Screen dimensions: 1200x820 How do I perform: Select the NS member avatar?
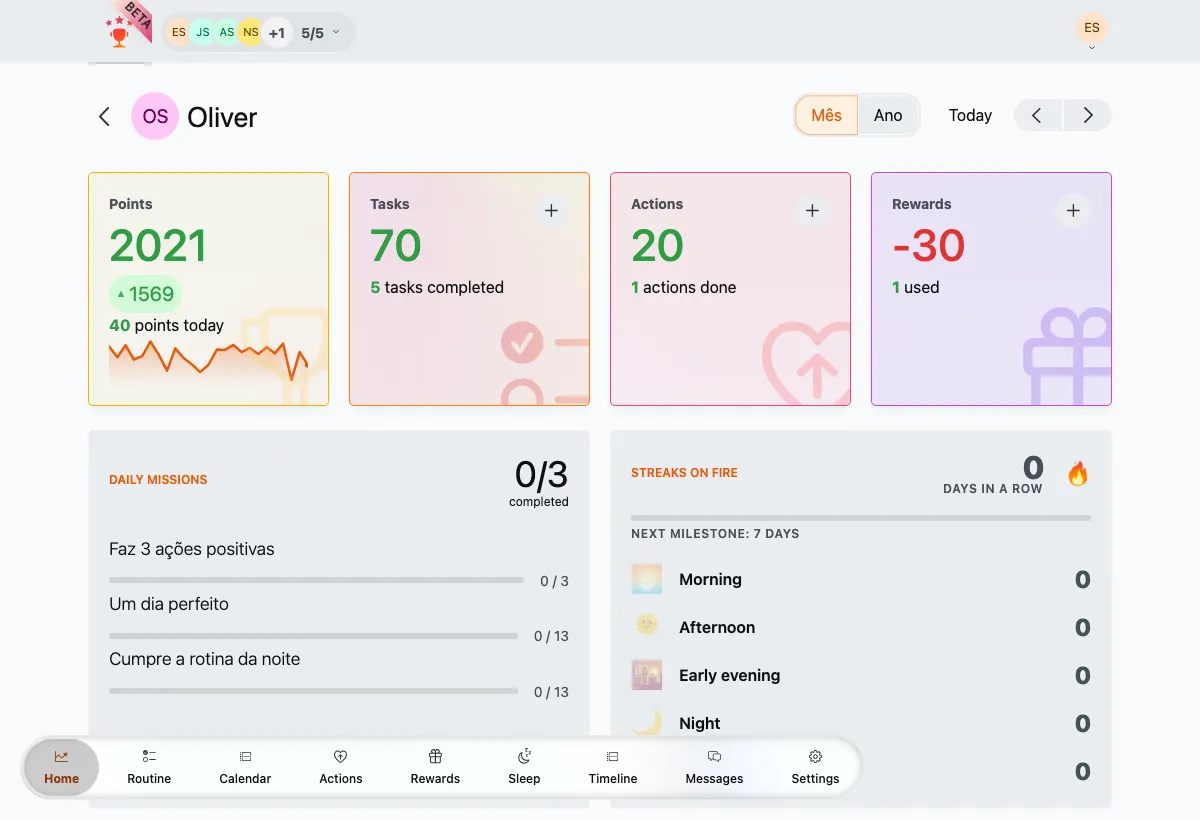(251, 32)
